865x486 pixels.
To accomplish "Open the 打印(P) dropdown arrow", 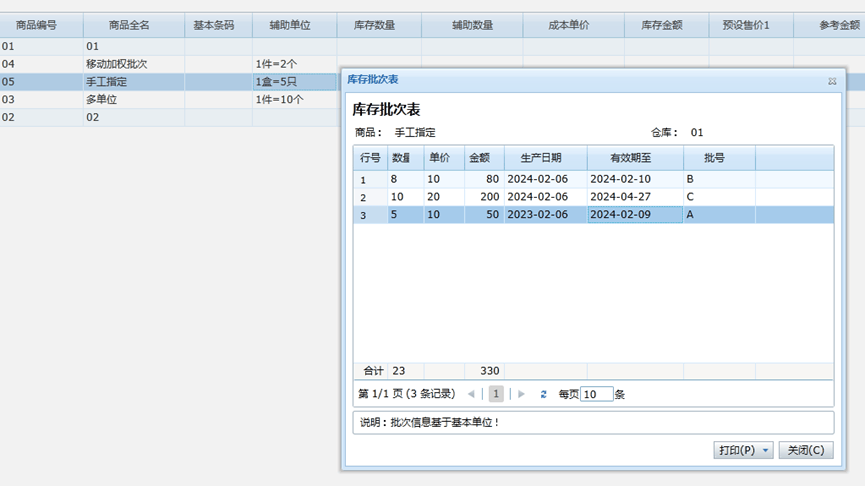I will (x=767, y=450).
